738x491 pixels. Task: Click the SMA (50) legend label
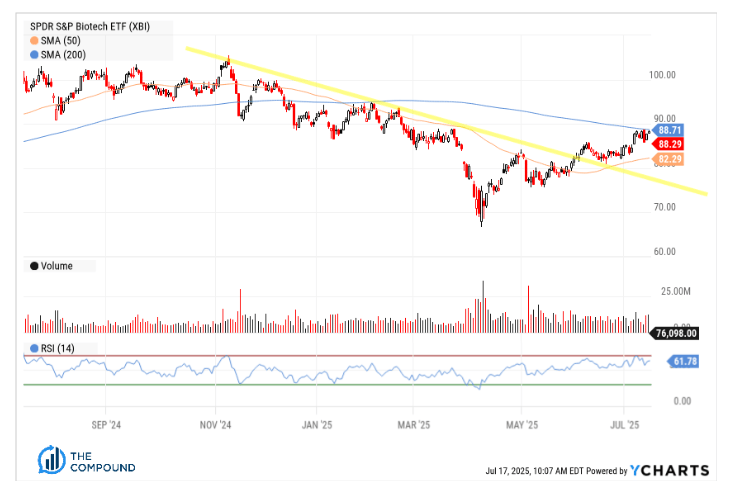coord(60,41)
